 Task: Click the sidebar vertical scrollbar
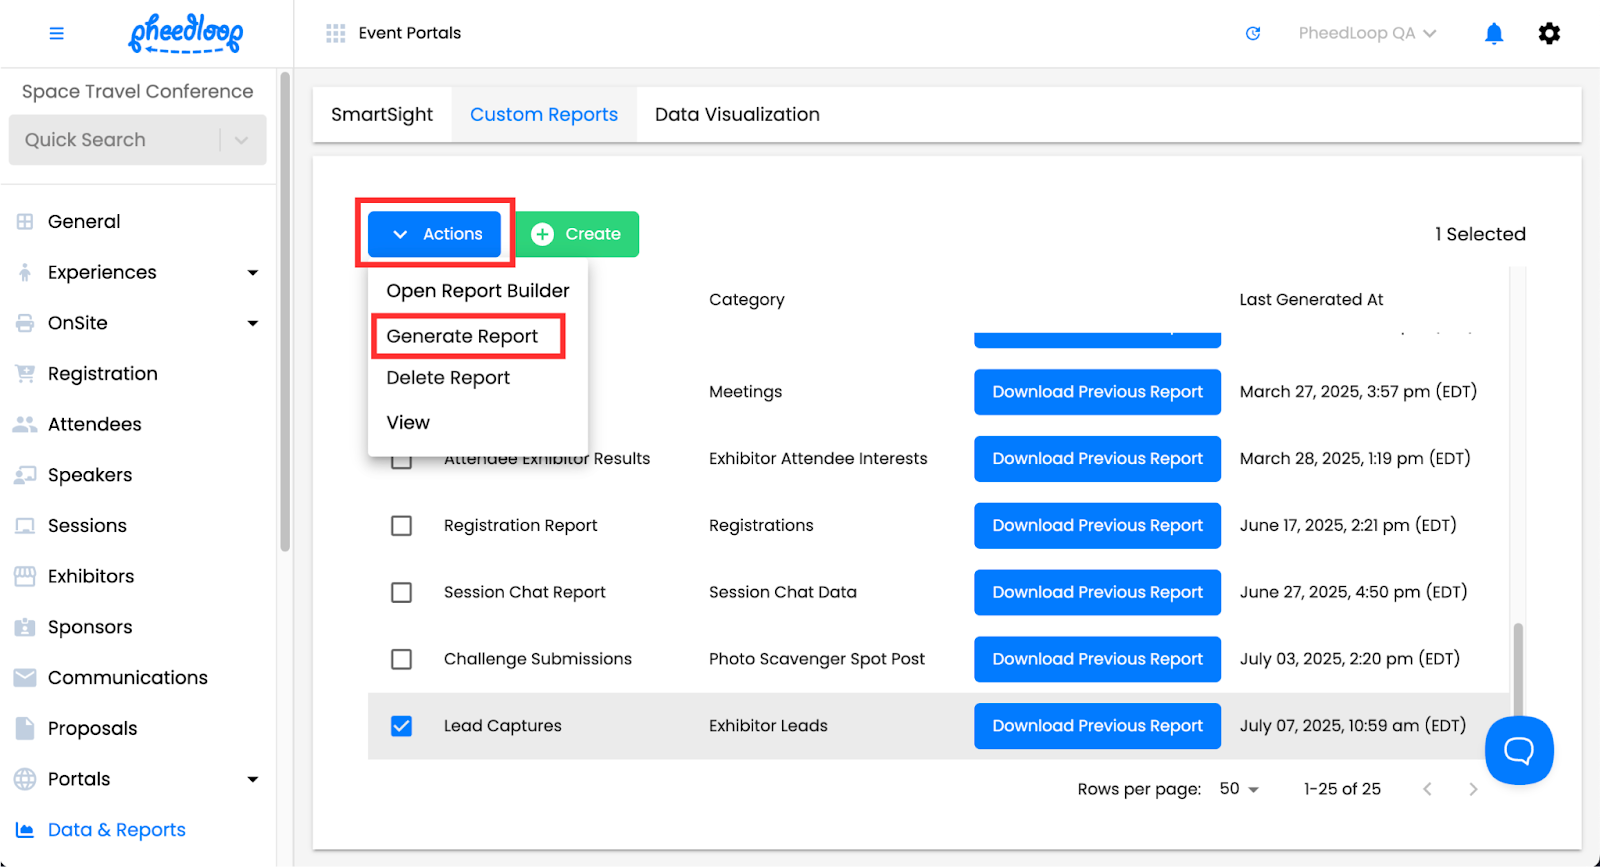[x=285, y=312]
